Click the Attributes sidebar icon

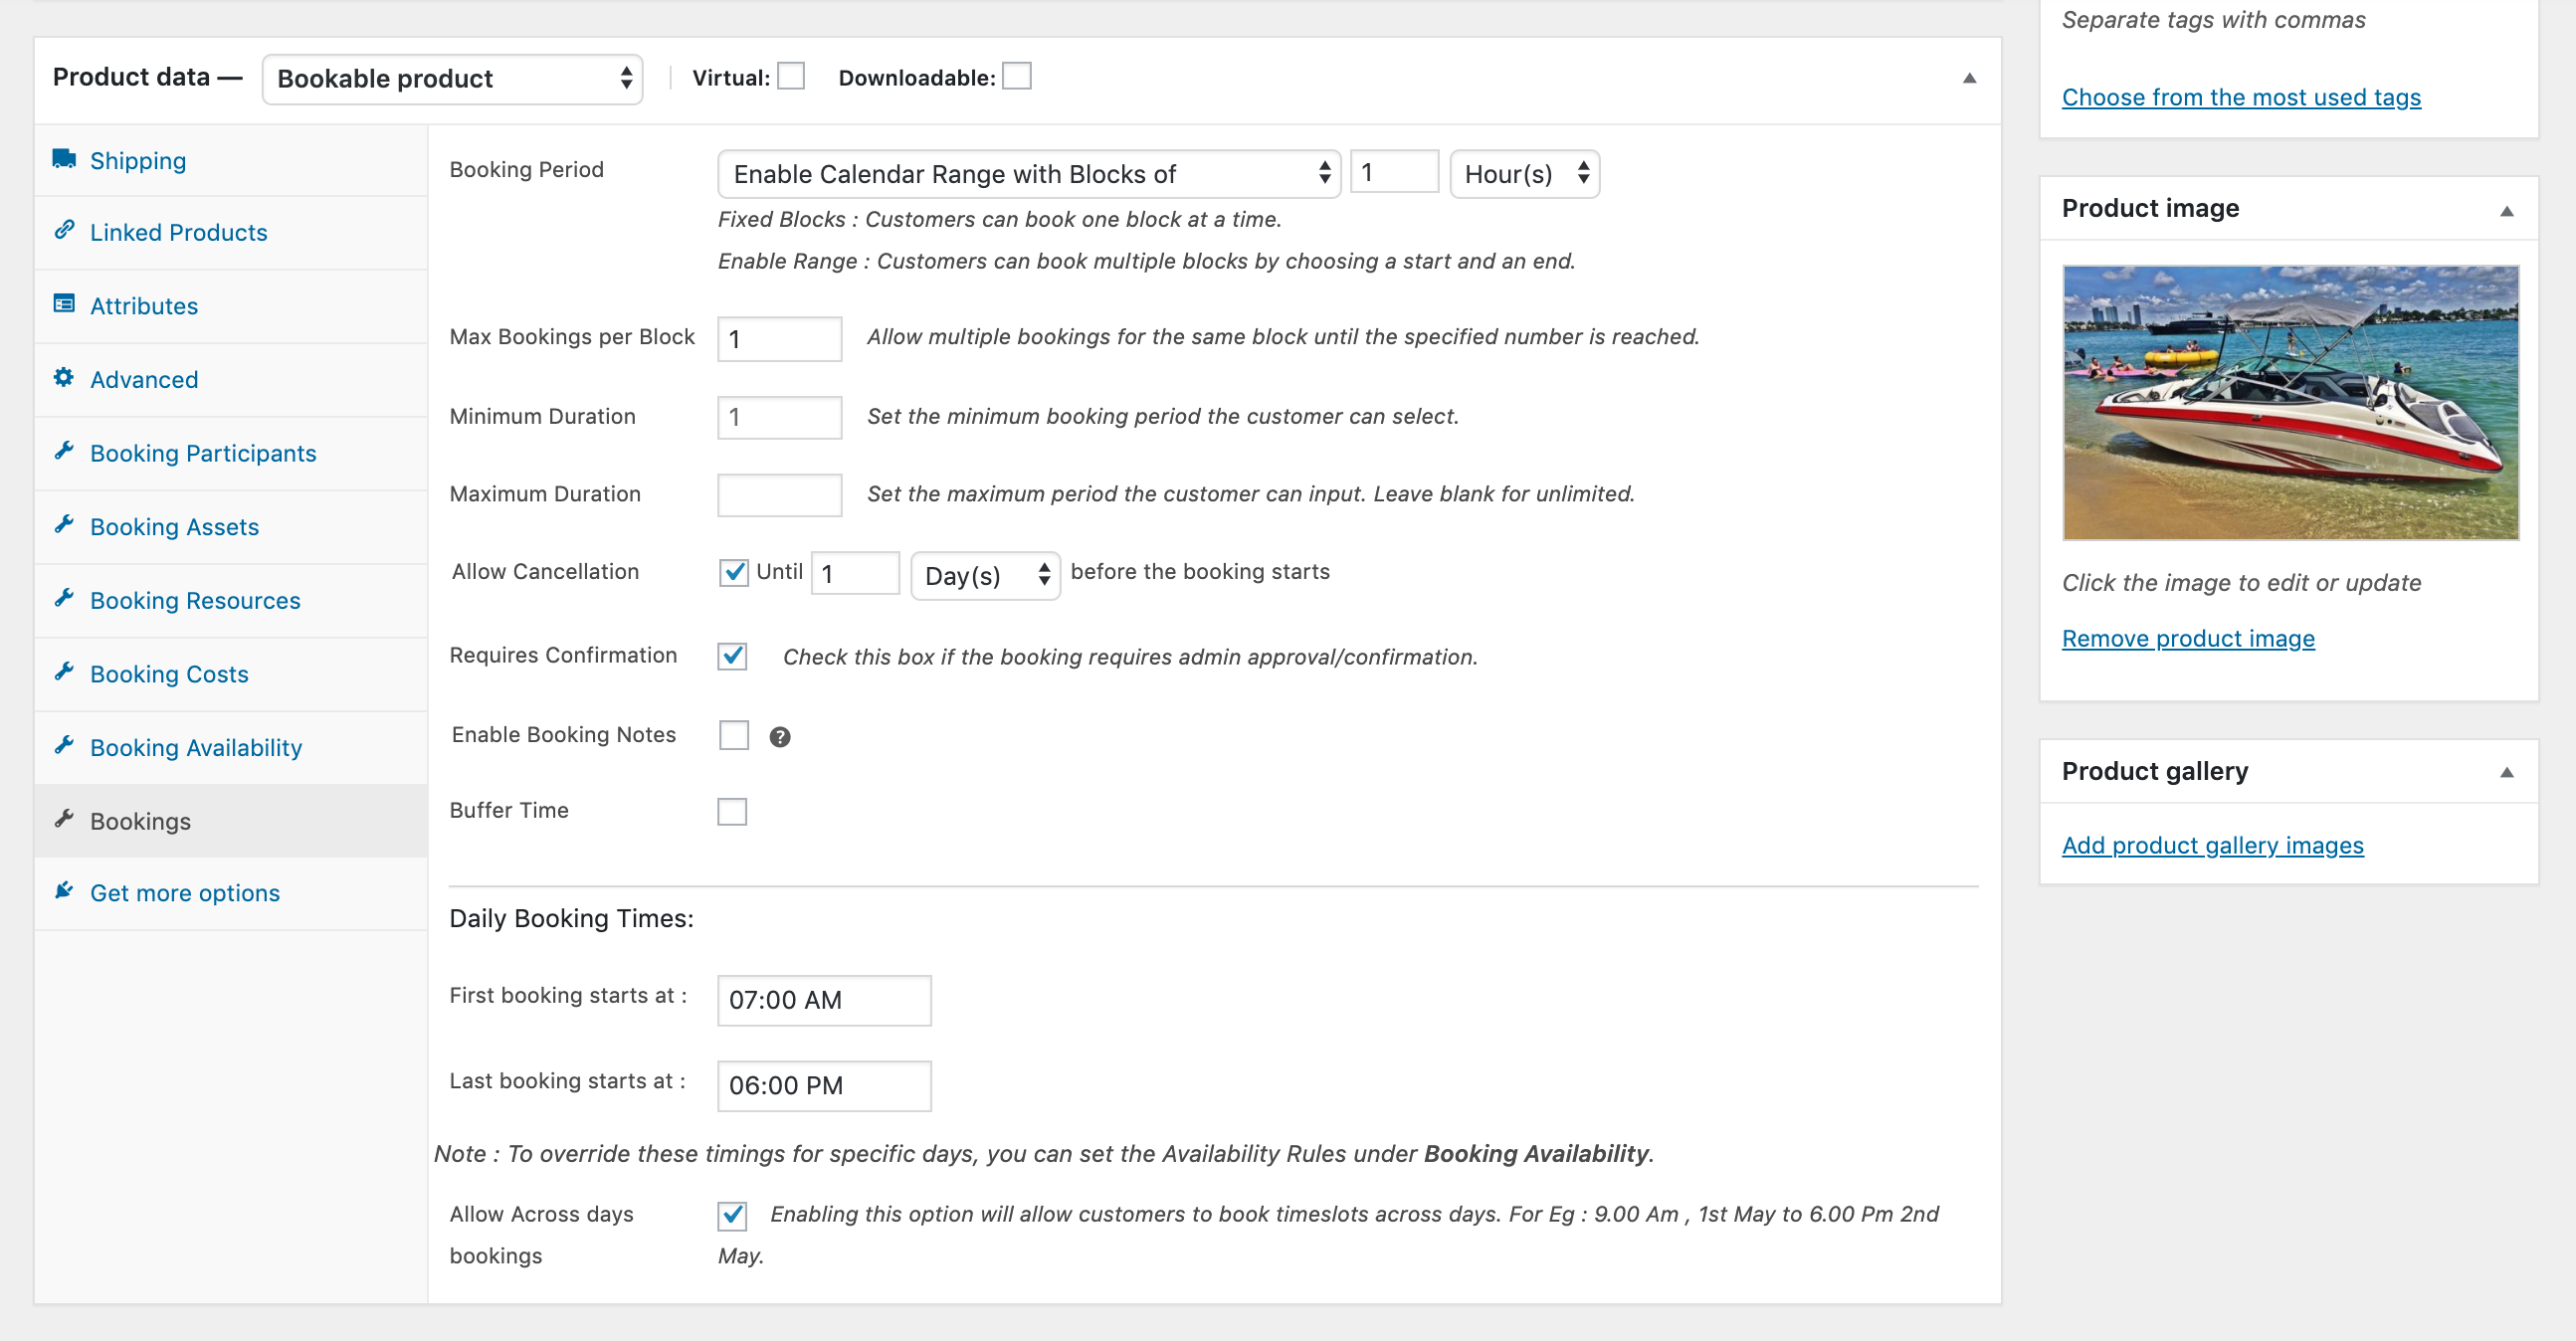tap(65, 303)
